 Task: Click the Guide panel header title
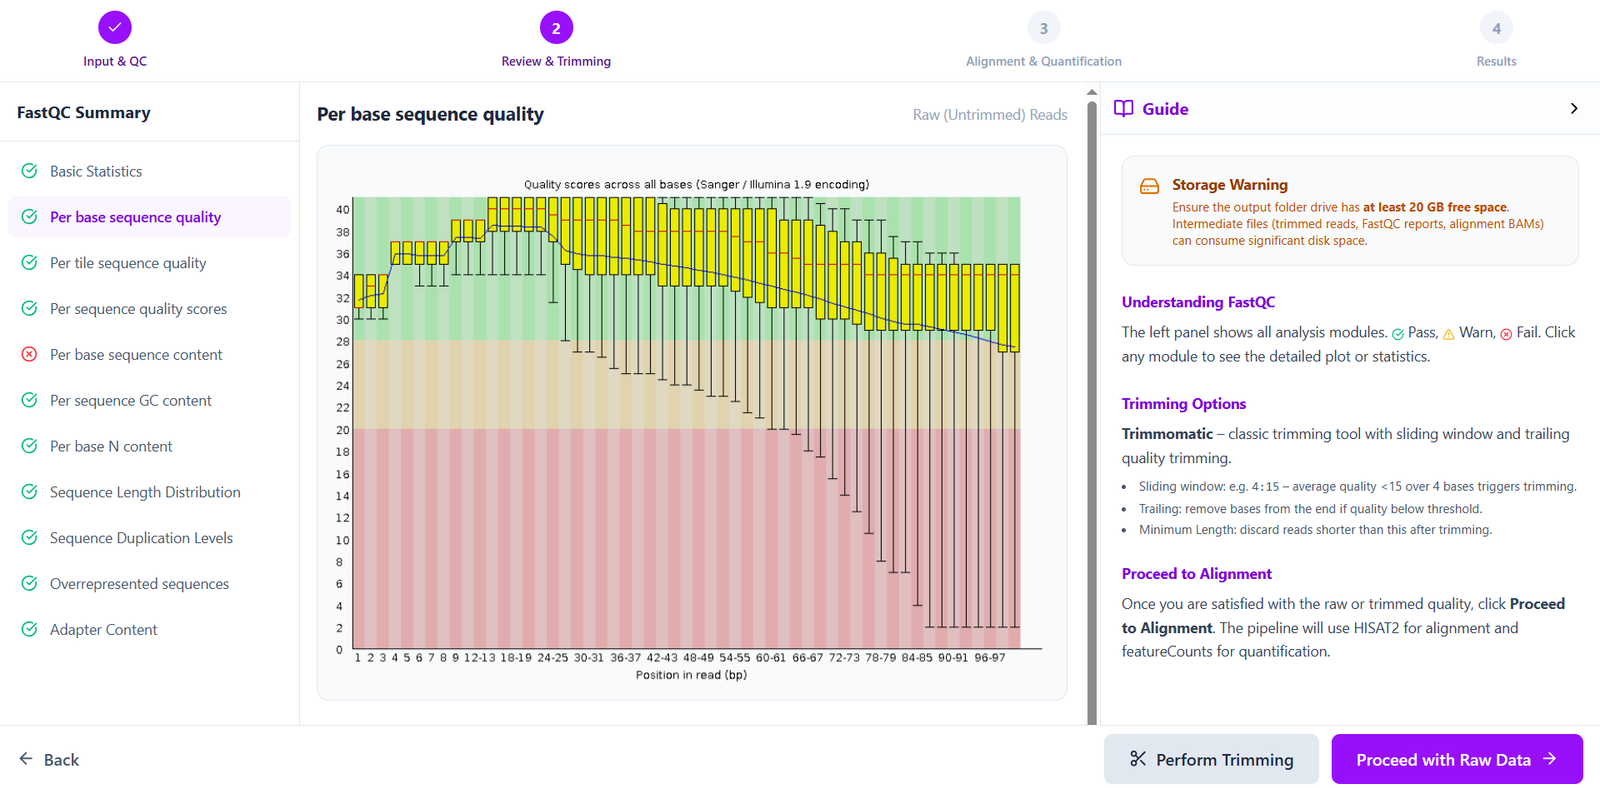(x=1165, y=109)
